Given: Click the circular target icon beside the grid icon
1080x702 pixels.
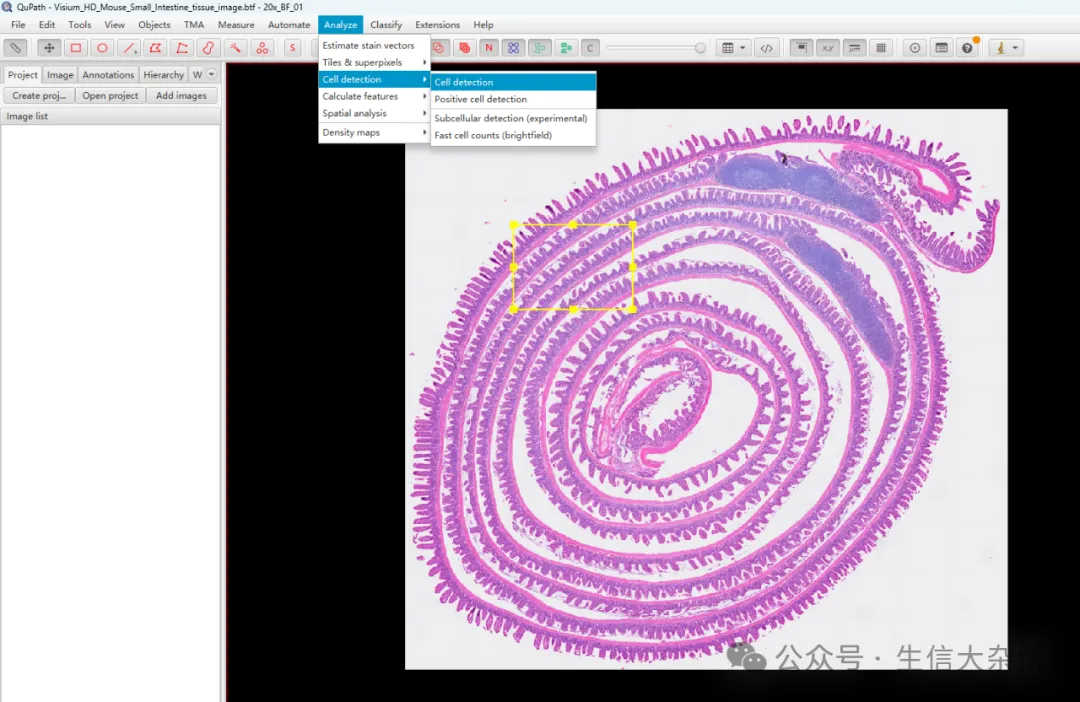Looking at the screenshot, I should pyautogui.click(x=914, y=48).
